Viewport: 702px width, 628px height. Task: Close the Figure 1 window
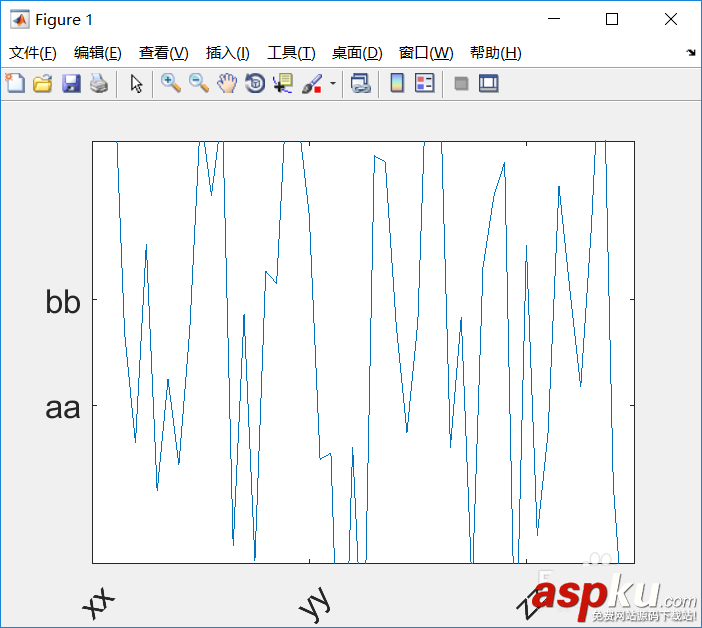[x=671, y=19]
